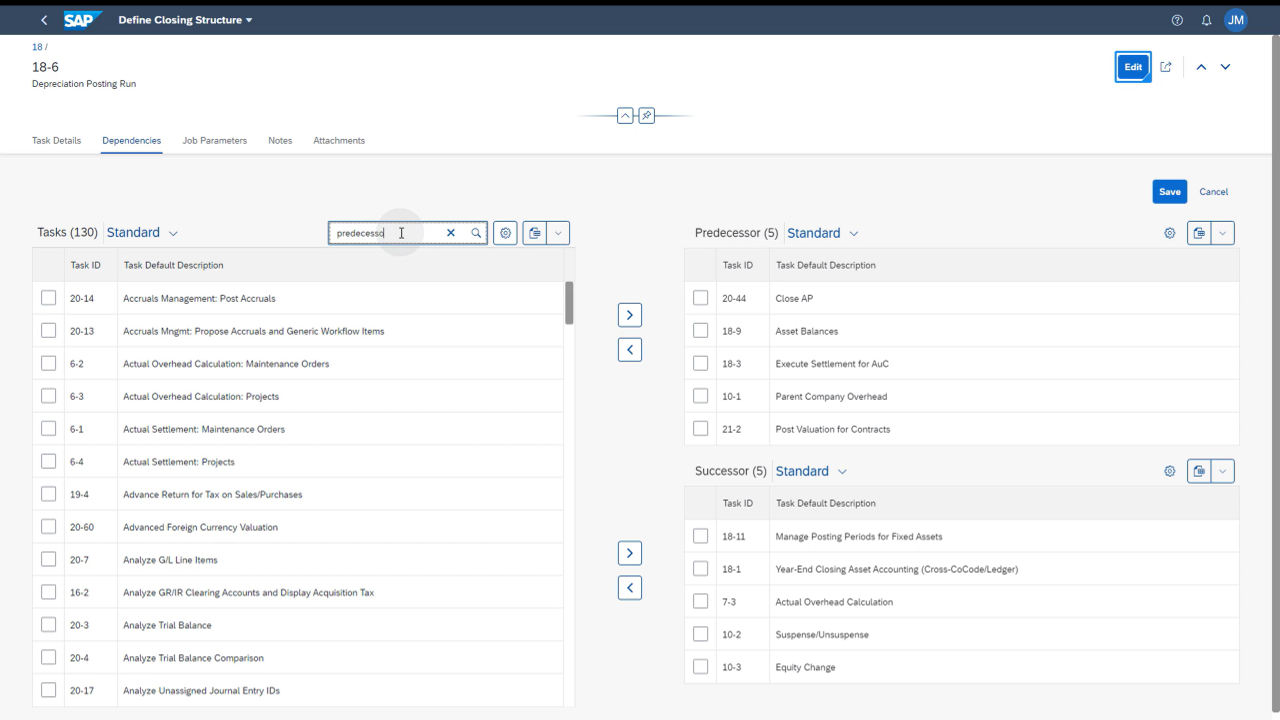Select the checkbox for task 20-14

coord(48,297)
